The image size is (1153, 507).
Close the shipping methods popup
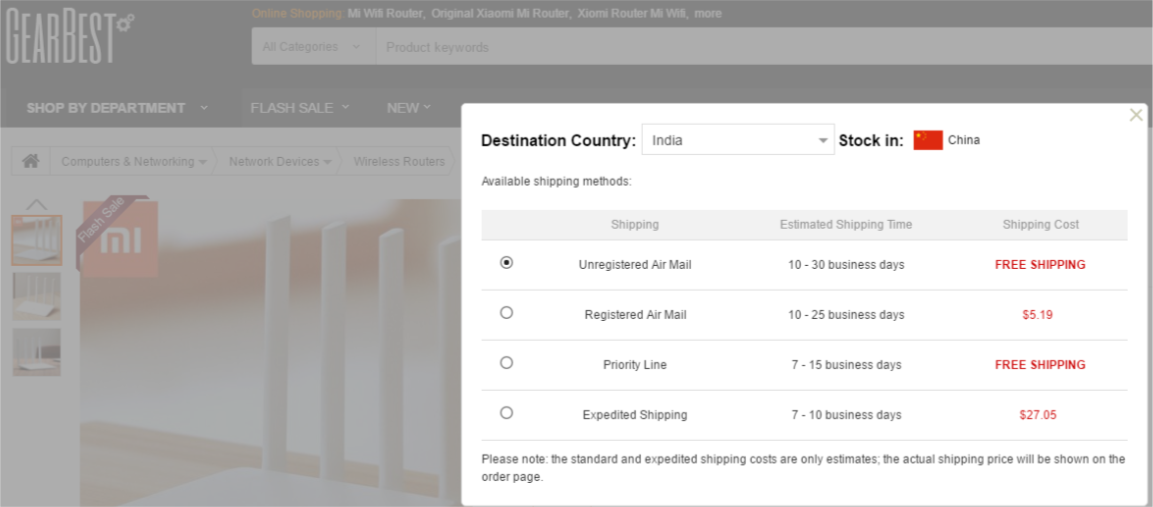pyautogui.click(x=1135, y=115)
